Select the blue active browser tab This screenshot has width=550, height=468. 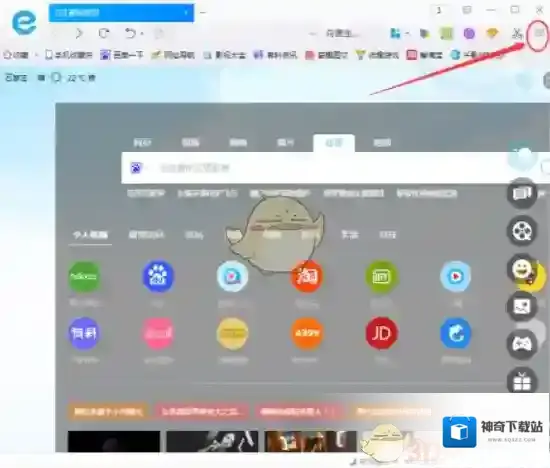121,13
